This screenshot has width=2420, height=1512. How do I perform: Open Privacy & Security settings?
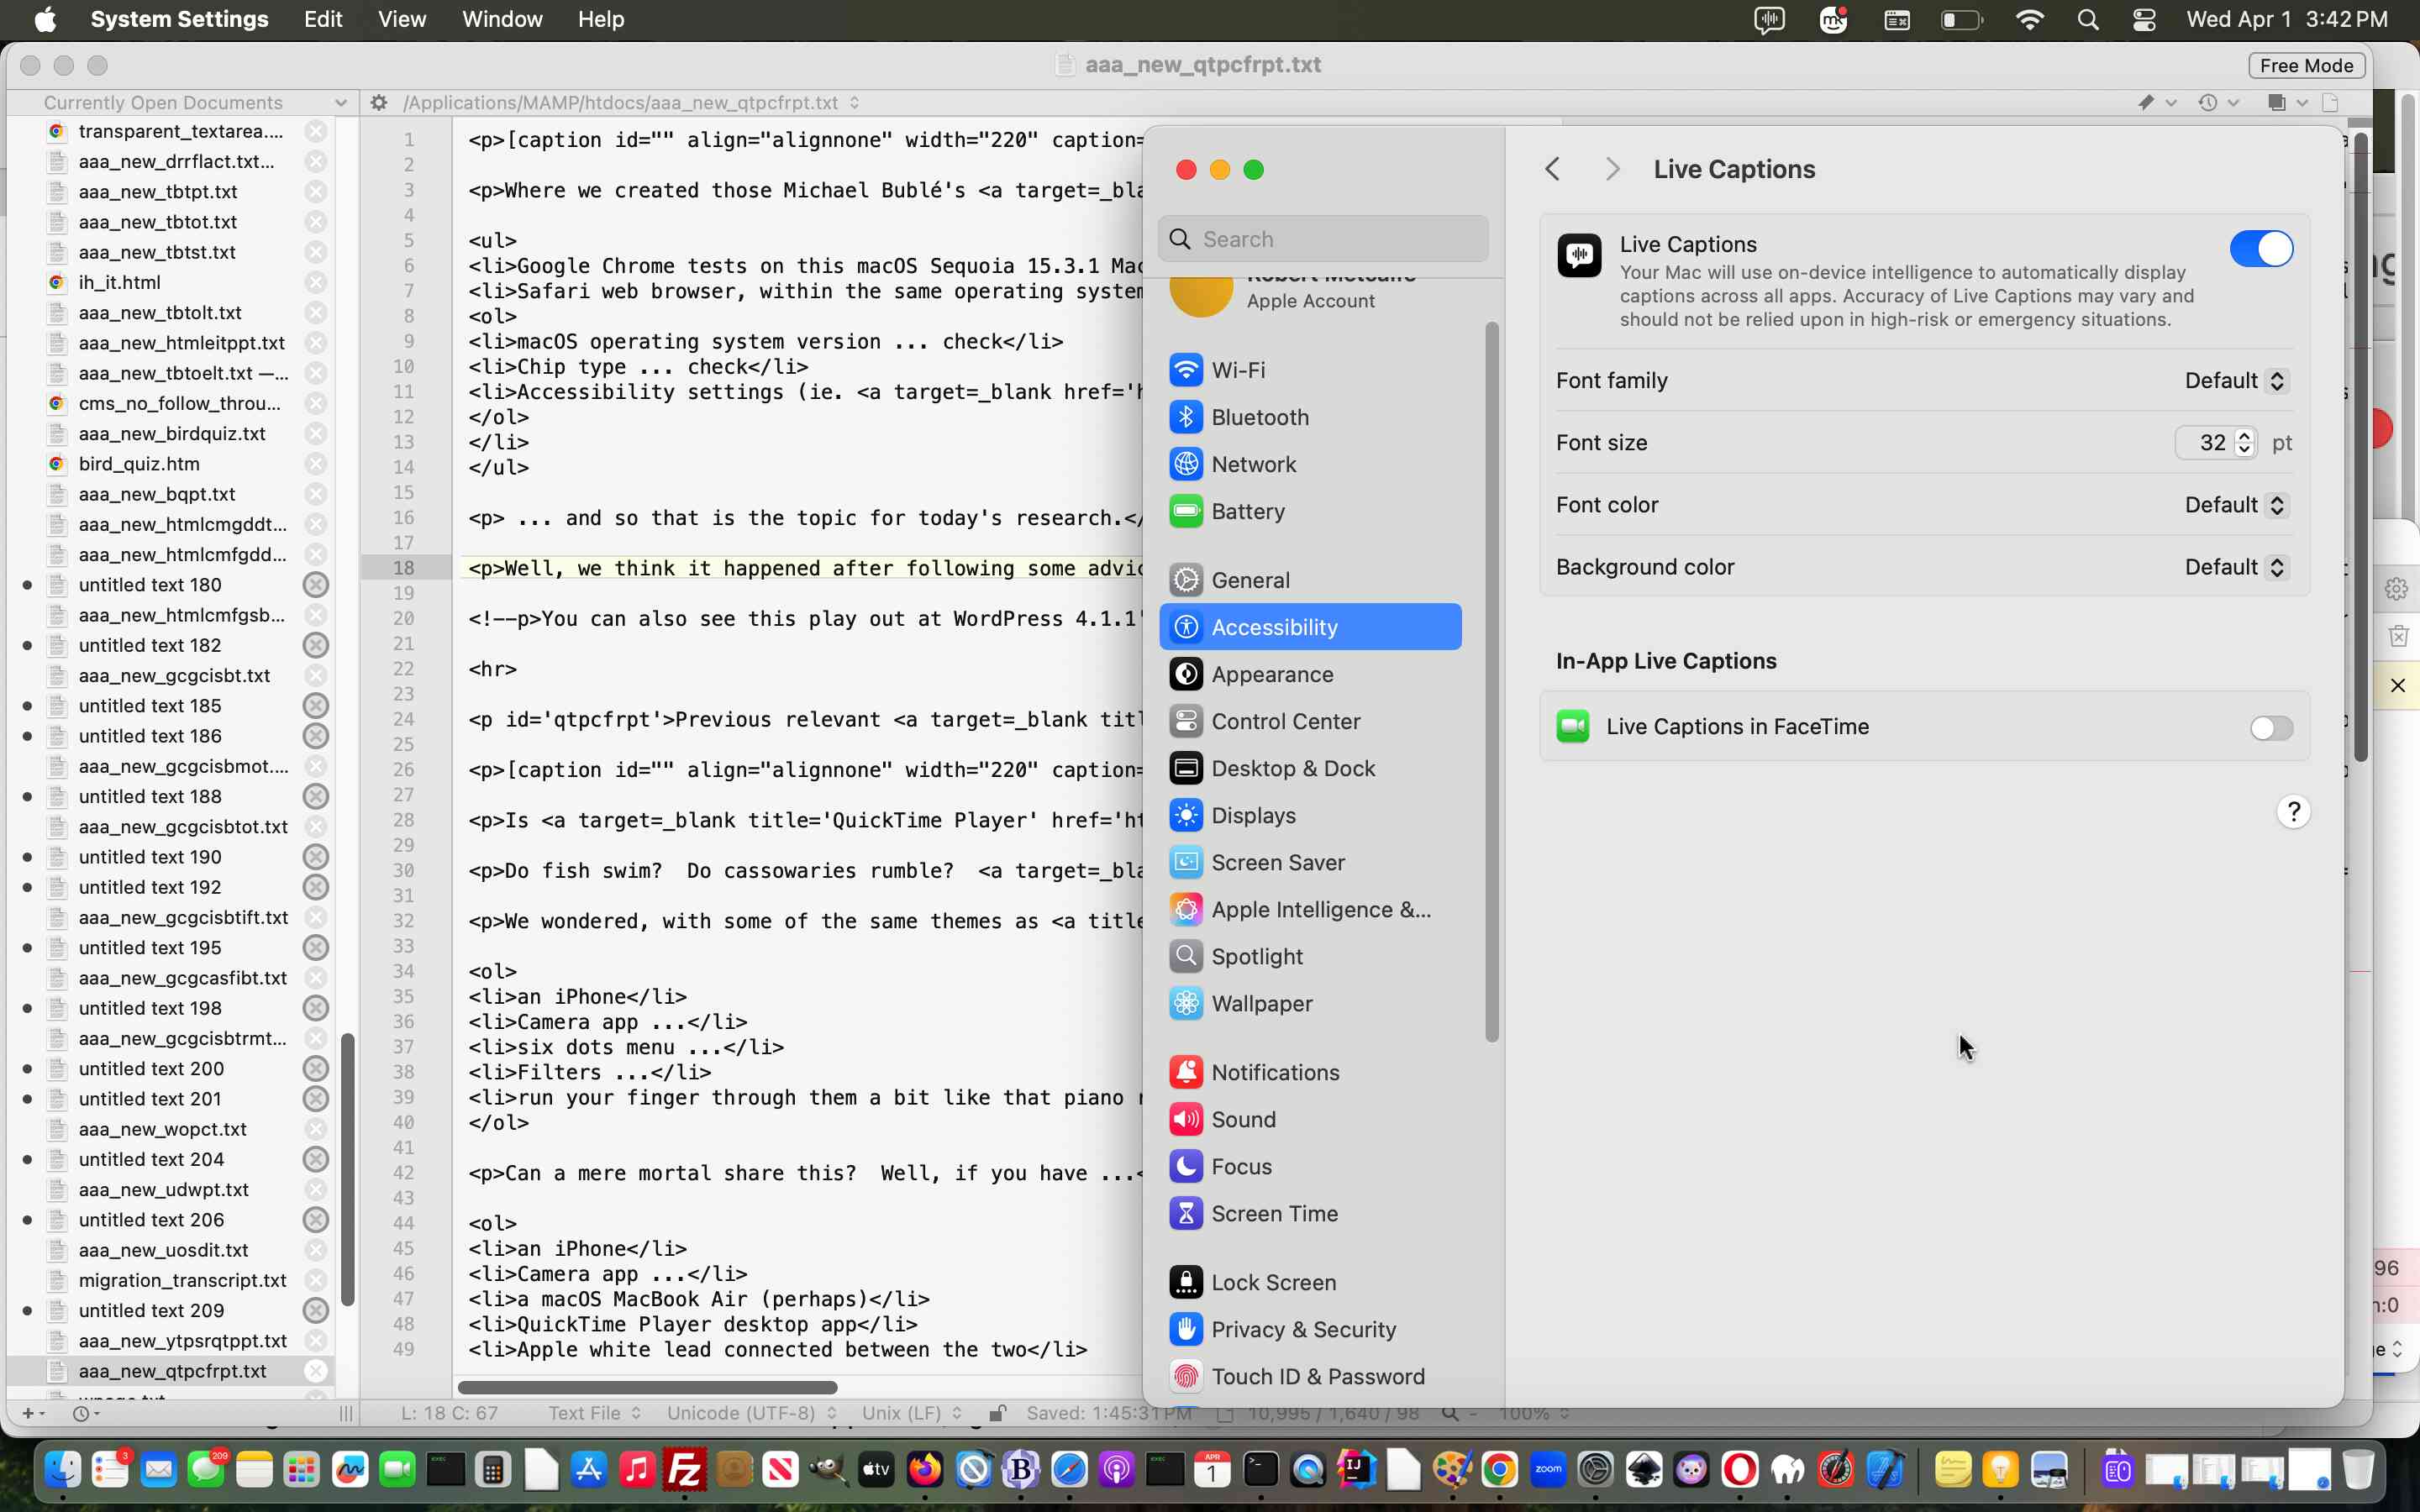pyautogui.click(x=1302, y=1329)
